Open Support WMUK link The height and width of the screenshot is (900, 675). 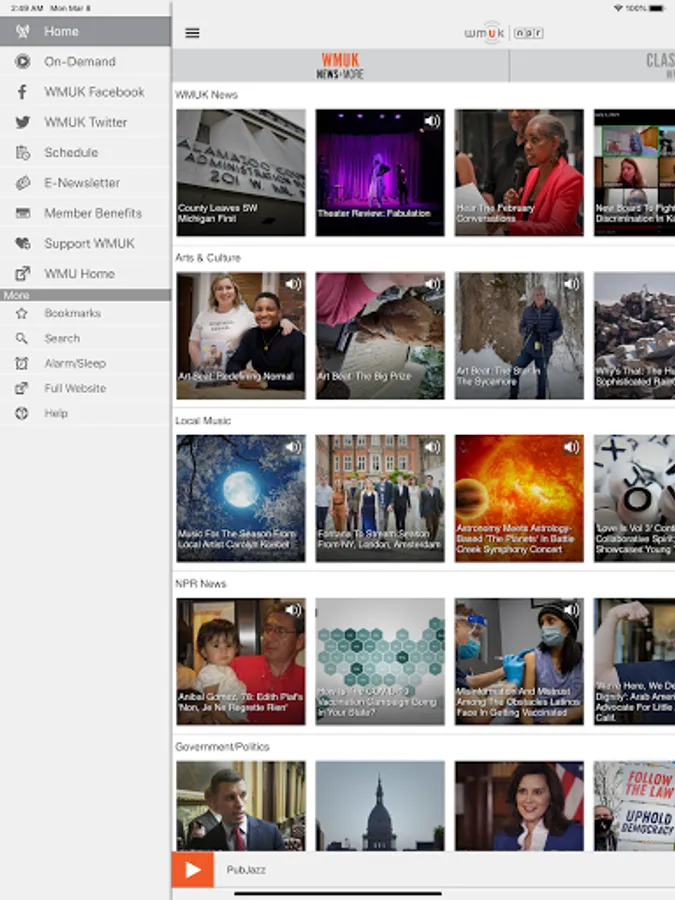pyautogui.click(x=86, y=243)
